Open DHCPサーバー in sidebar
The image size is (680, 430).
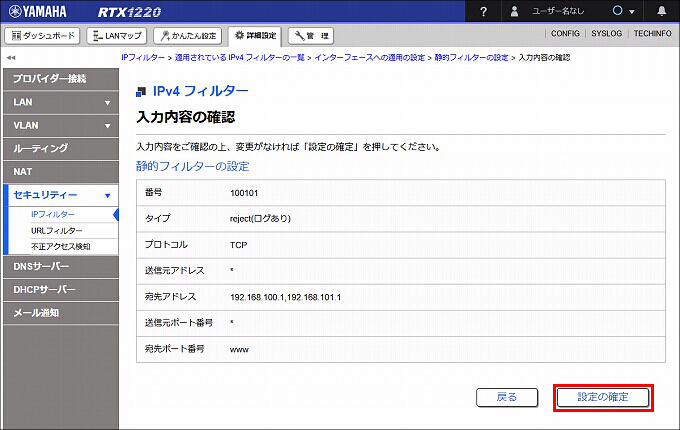[61, 290]
